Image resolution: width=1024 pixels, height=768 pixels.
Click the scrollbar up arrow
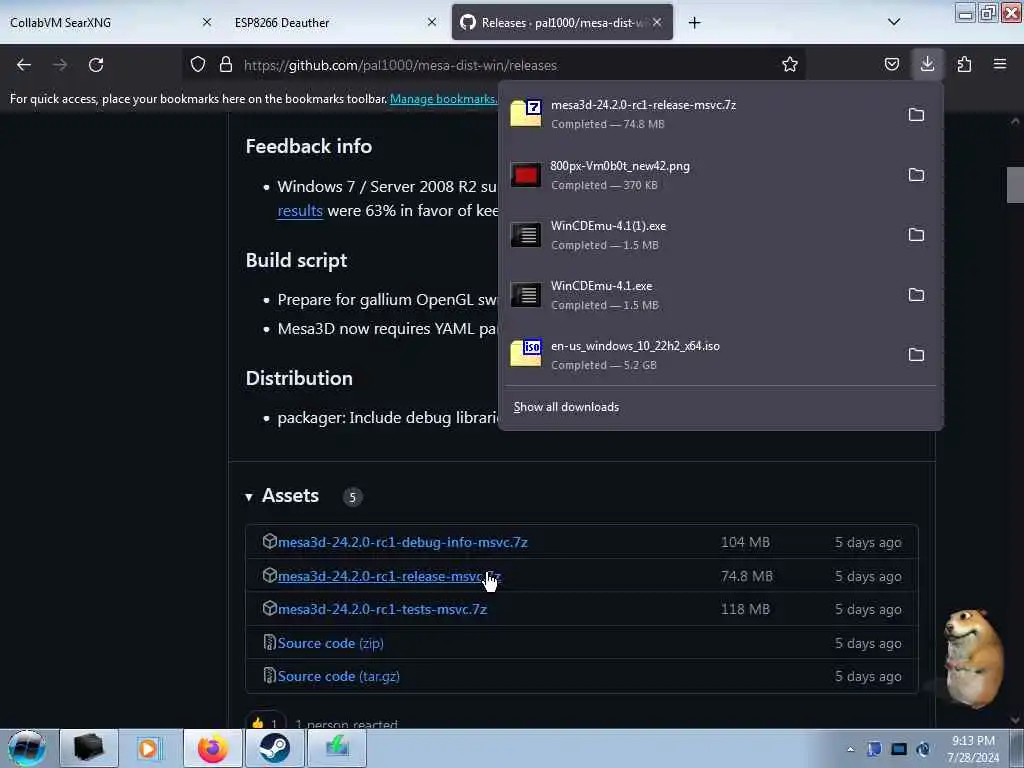pyautogui.click(x=1015, y=121)
